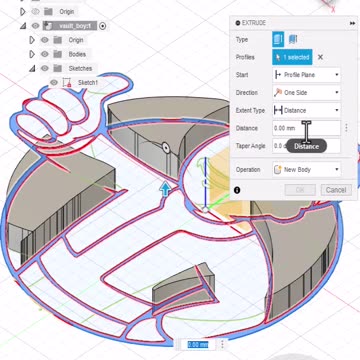Select the thin Extrude type icon
360x360 pixels.
pyautogui.click(x=293, y=40)
